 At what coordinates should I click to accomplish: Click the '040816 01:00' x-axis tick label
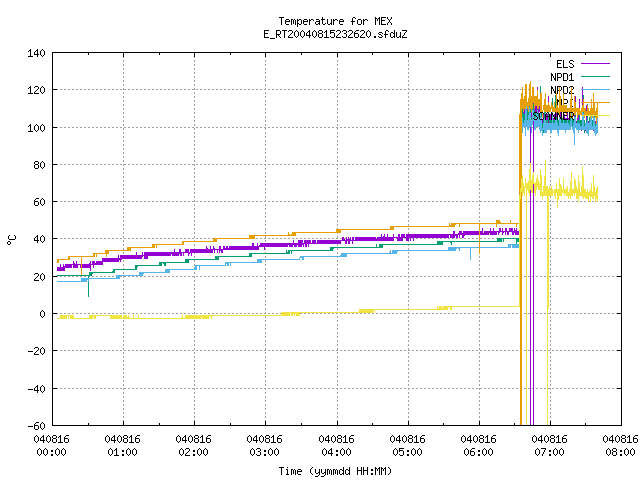122,446
